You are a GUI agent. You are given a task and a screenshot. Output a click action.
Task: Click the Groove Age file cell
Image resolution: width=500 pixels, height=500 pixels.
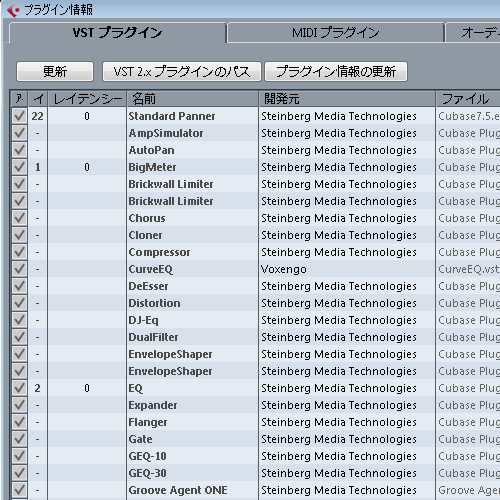[469, 490]
